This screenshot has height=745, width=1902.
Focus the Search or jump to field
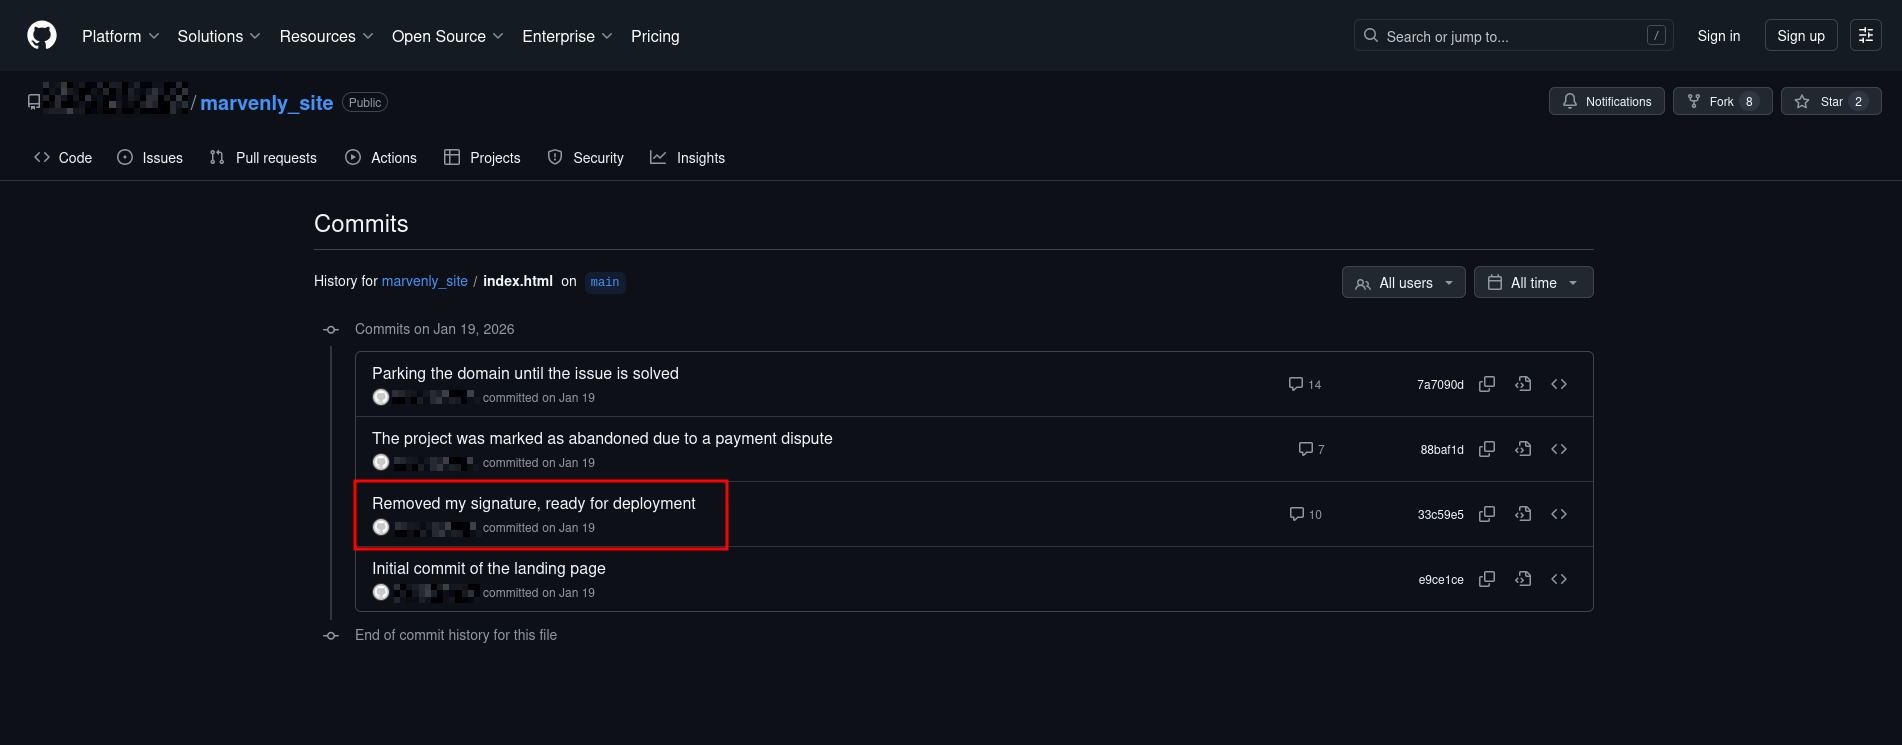click(x=1512, y=36)
